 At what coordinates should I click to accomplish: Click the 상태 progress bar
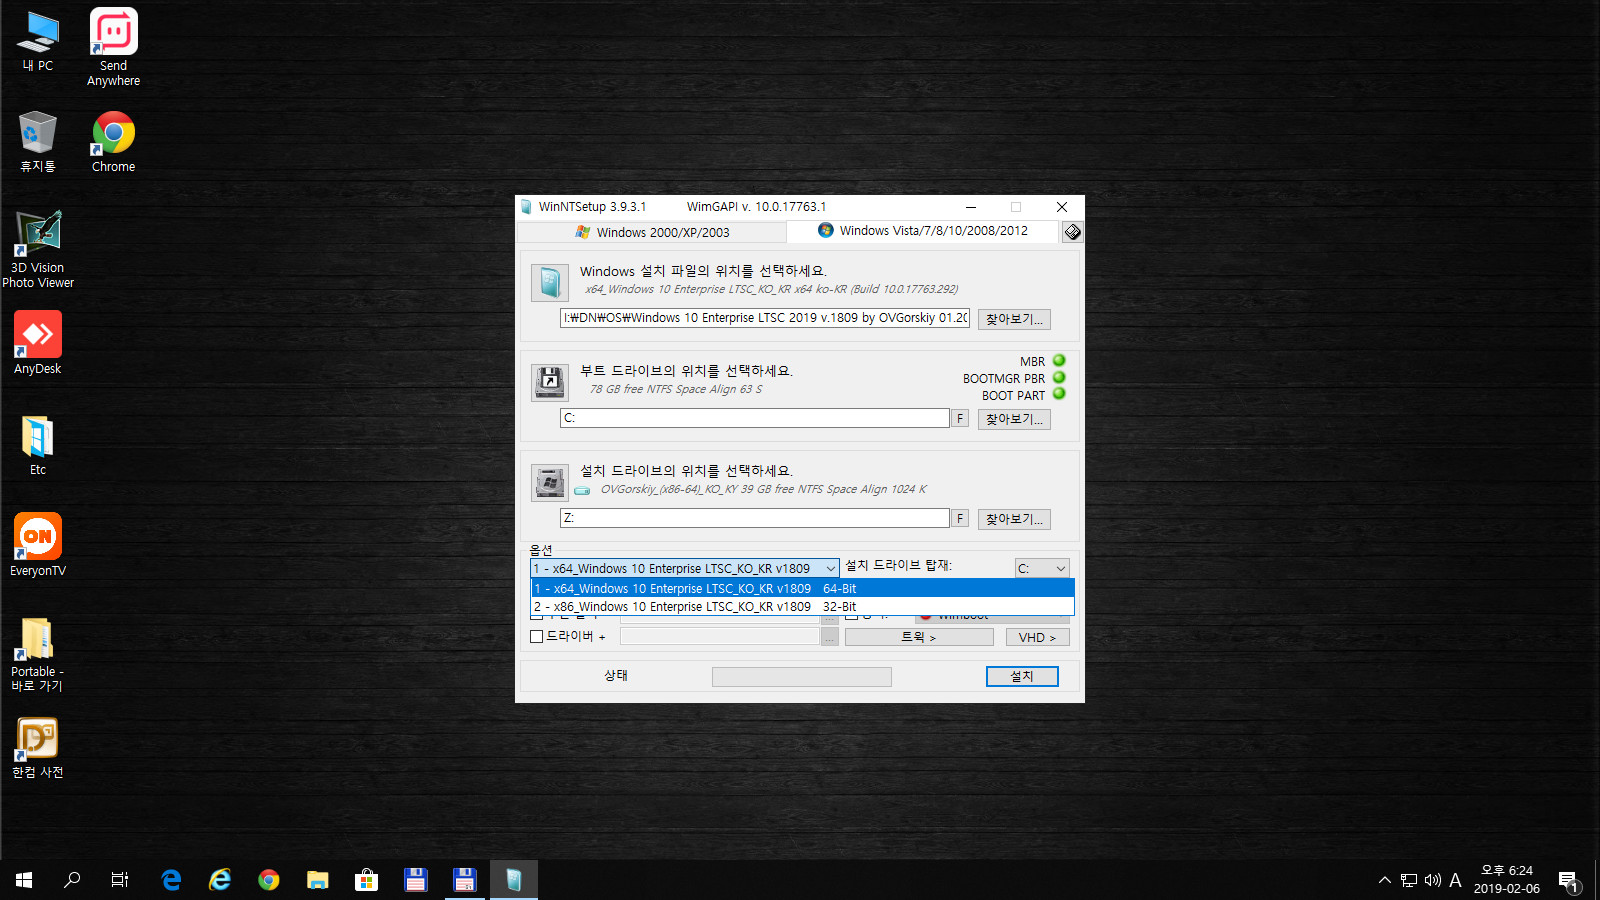[x=801, y=677]
